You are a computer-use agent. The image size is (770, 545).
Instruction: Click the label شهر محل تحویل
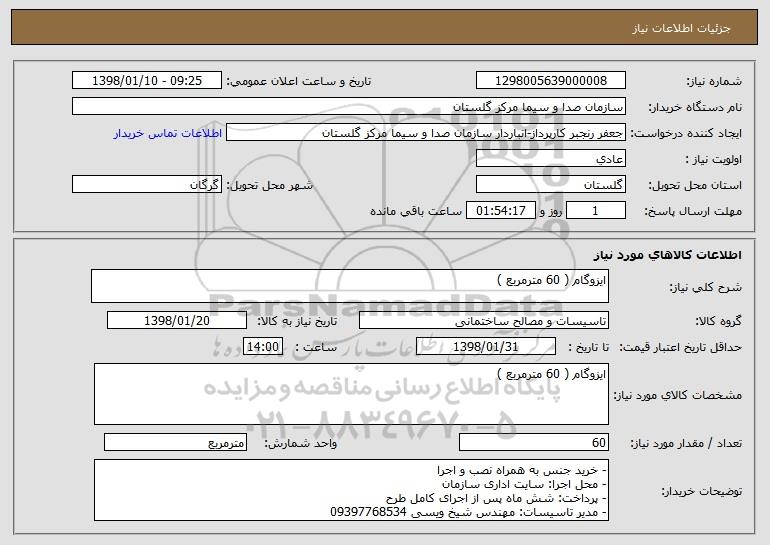pyautogui.click(x=269, y=185)
